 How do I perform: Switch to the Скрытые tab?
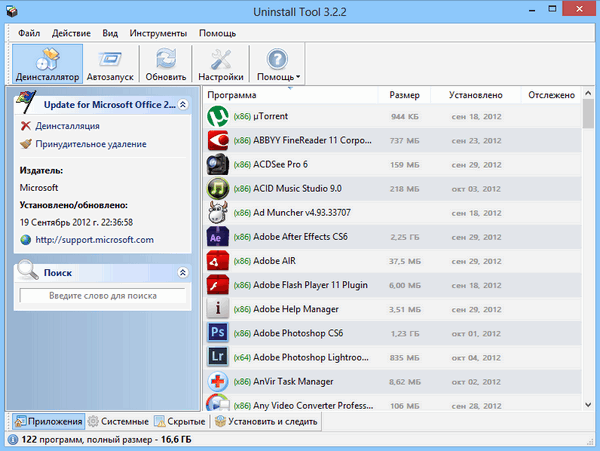click(180, 421)
